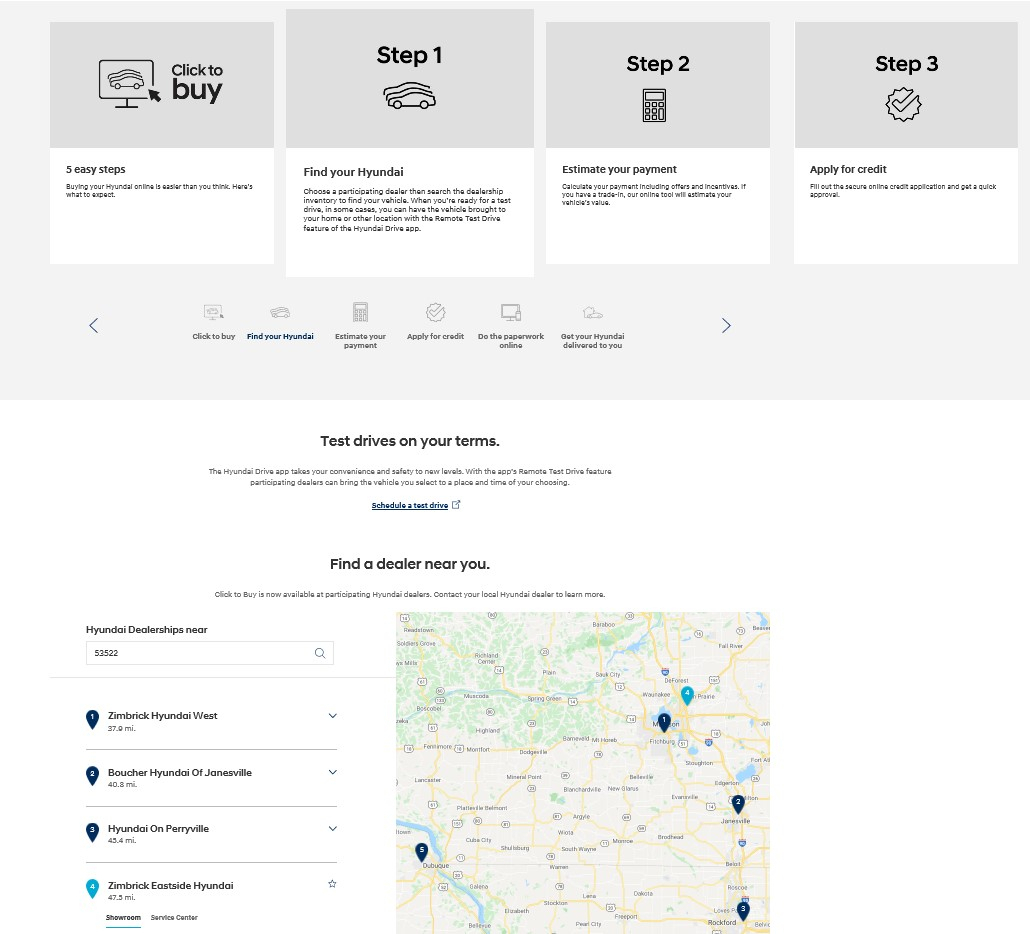Open the Zimbrick Hyundai West dealer name
The width and height of the screenshot is (1030, 934).
coord(162,715)
